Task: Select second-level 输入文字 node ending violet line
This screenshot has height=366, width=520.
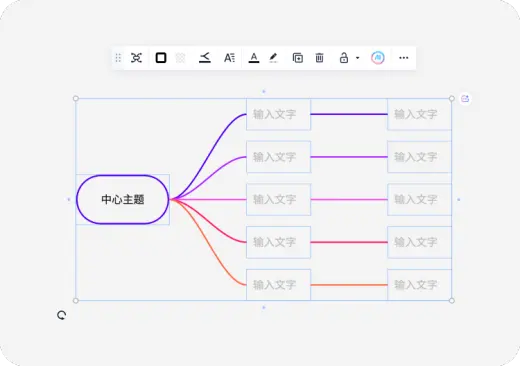Action: pyautogui.click(x=419, y=157)
